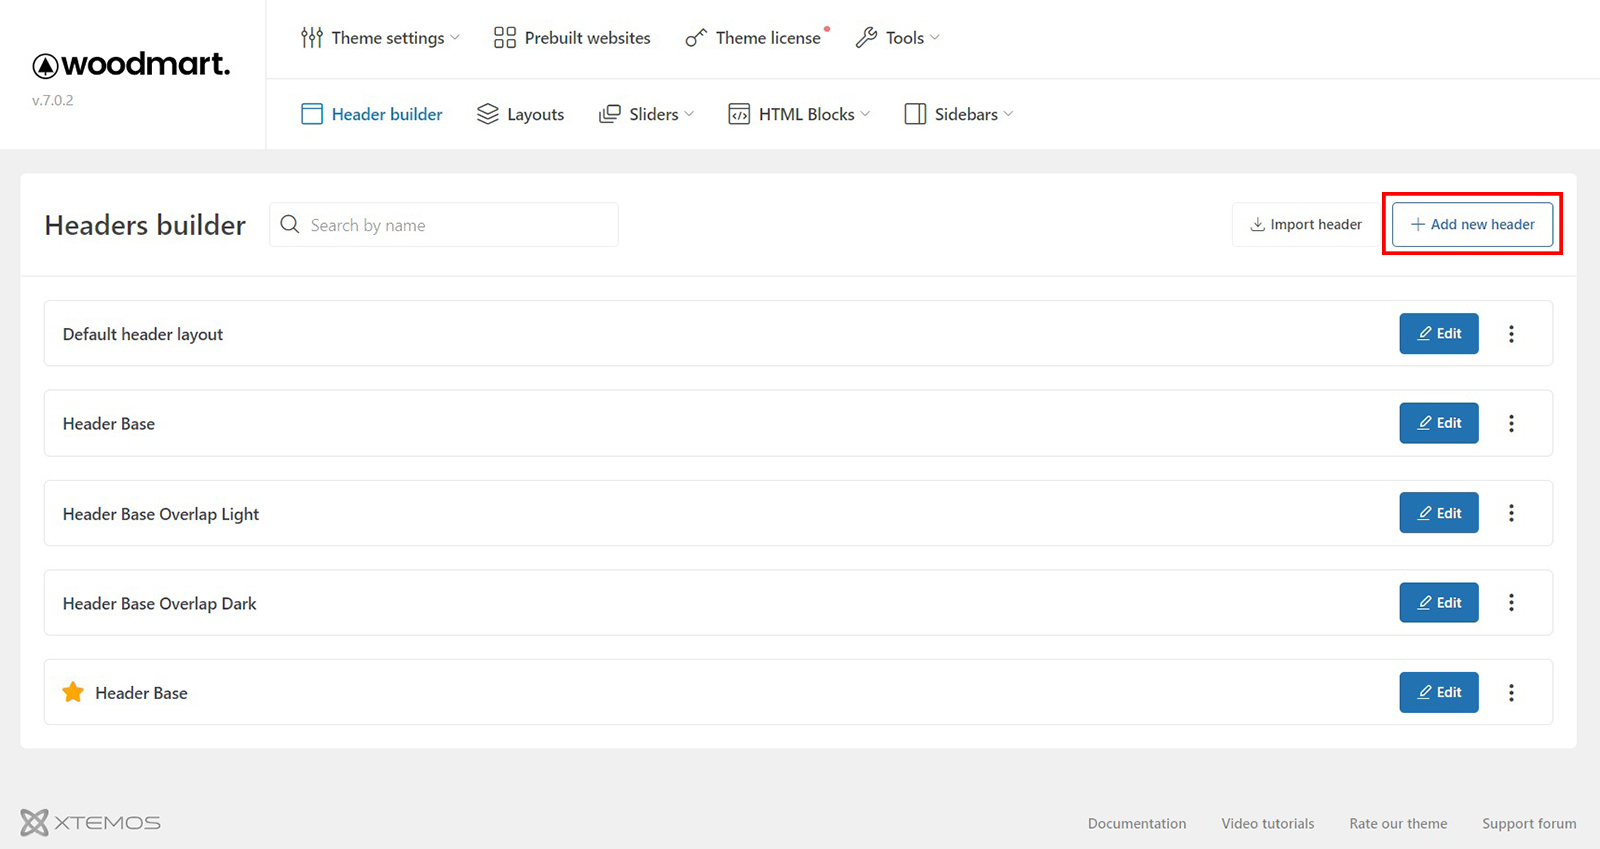Open the Theme license page
Viewport: 1600px width, 849px height.
pyautogui.click(x=755, y=38)
